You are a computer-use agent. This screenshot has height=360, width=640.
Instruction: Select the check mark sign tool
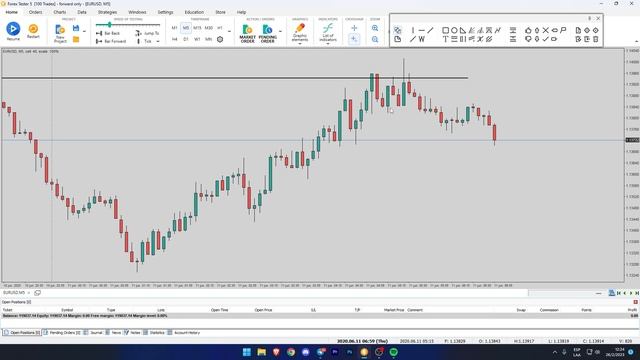click(545, 39)
